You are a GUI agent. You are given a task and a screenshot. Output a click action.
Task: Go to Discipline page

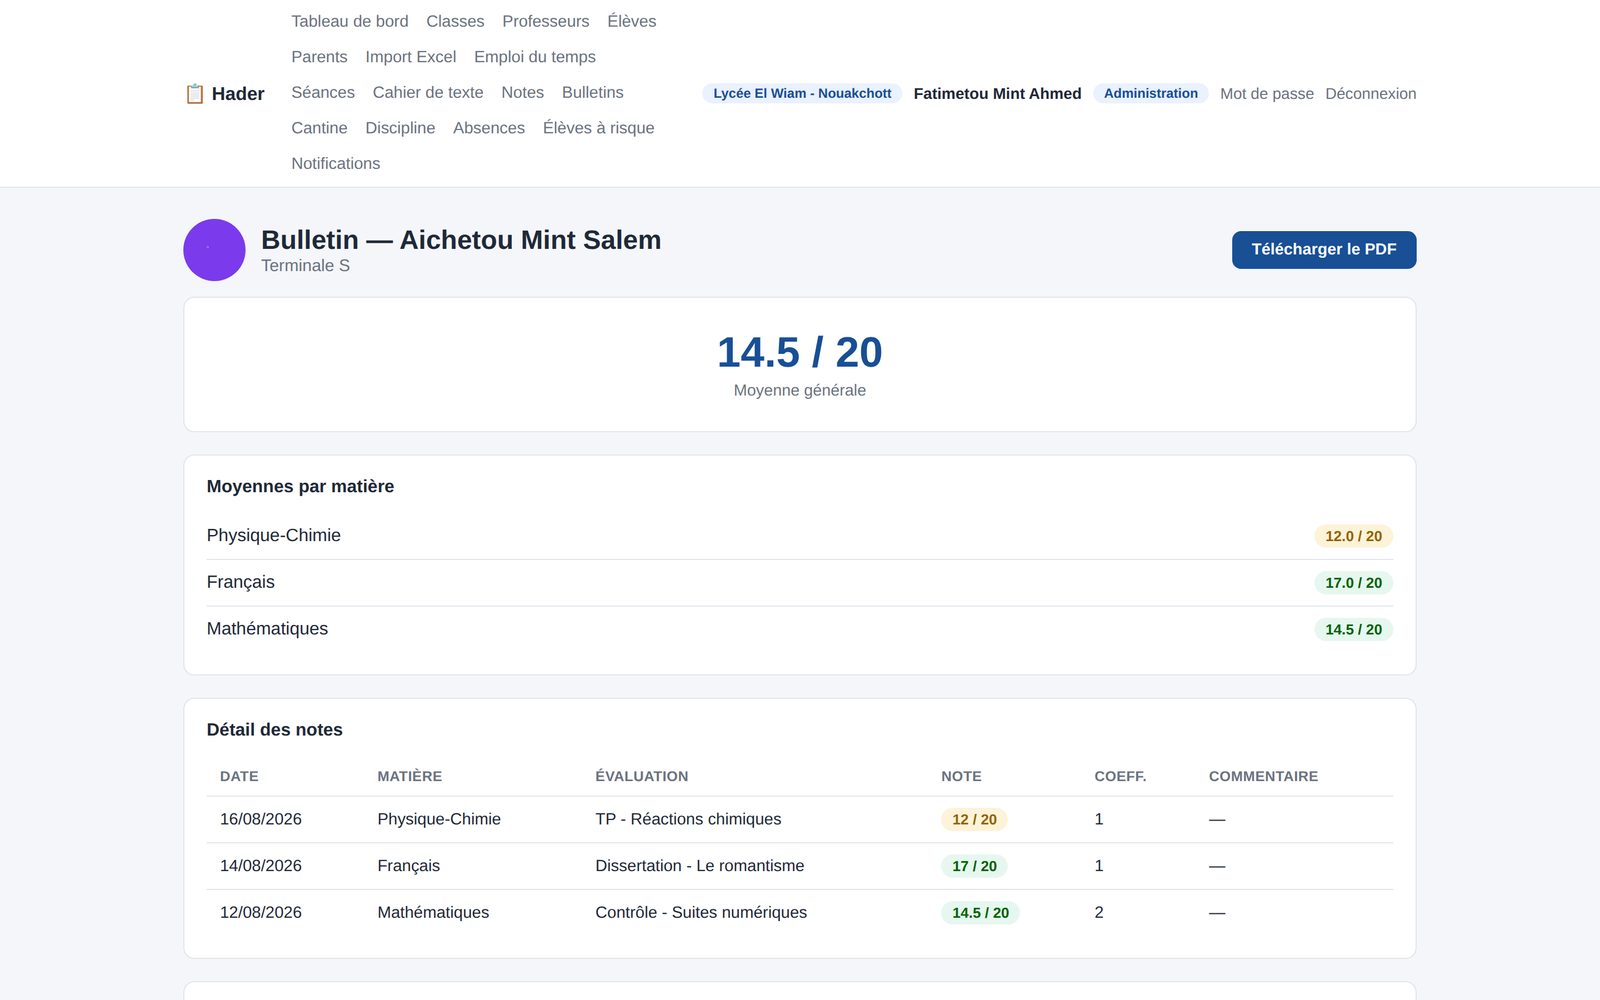(400, 128)
